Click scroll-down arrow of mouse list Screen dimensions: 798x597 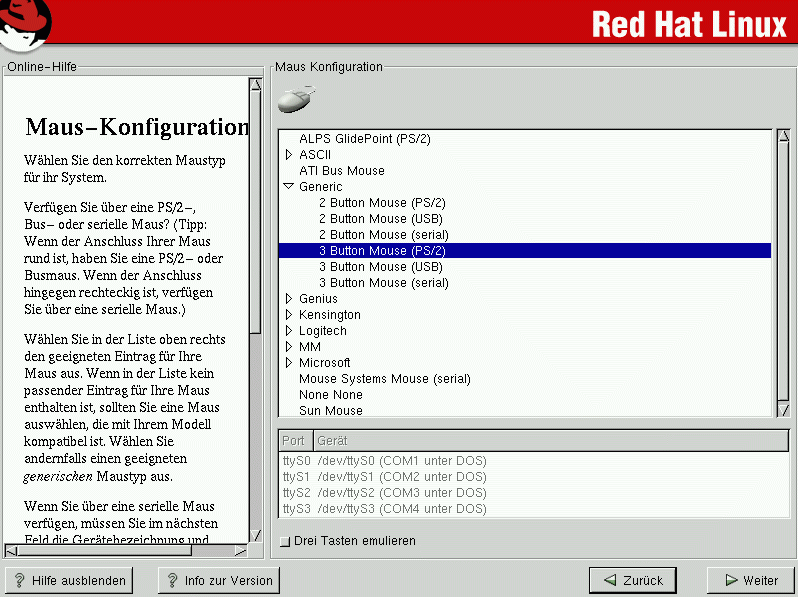[x=783, y=410]
